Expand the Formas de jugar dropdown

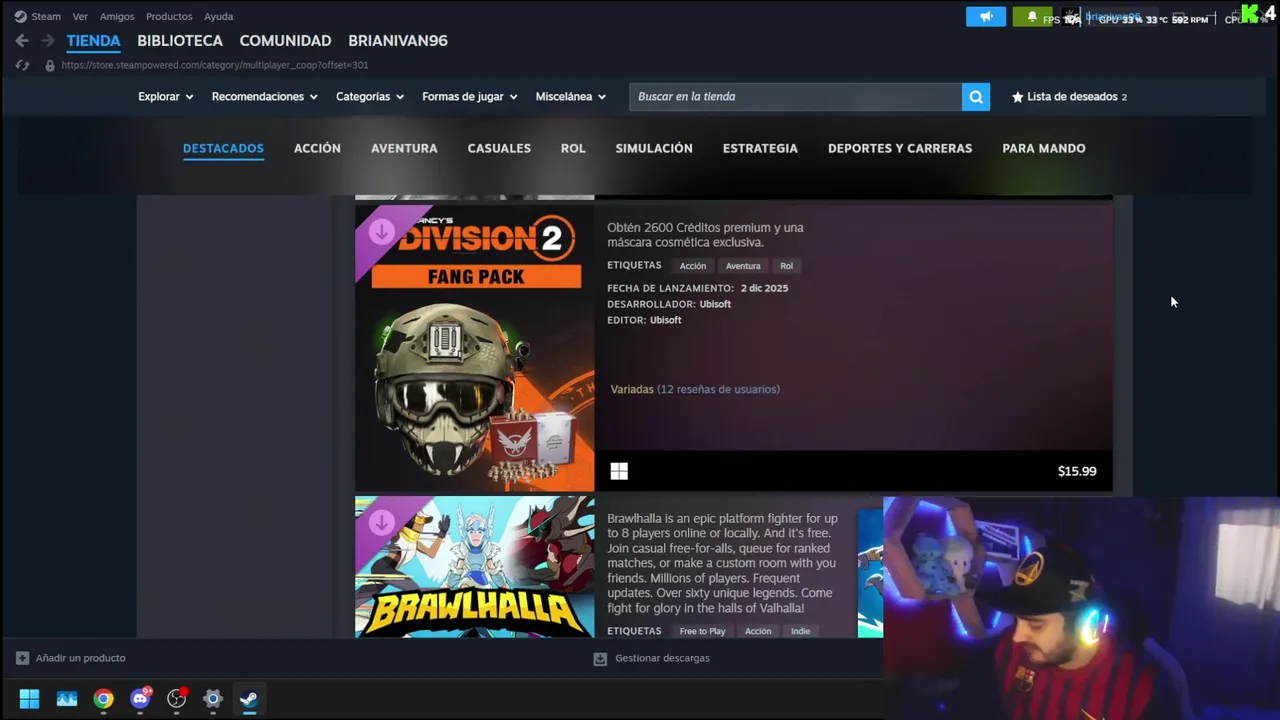click(469, 97)
